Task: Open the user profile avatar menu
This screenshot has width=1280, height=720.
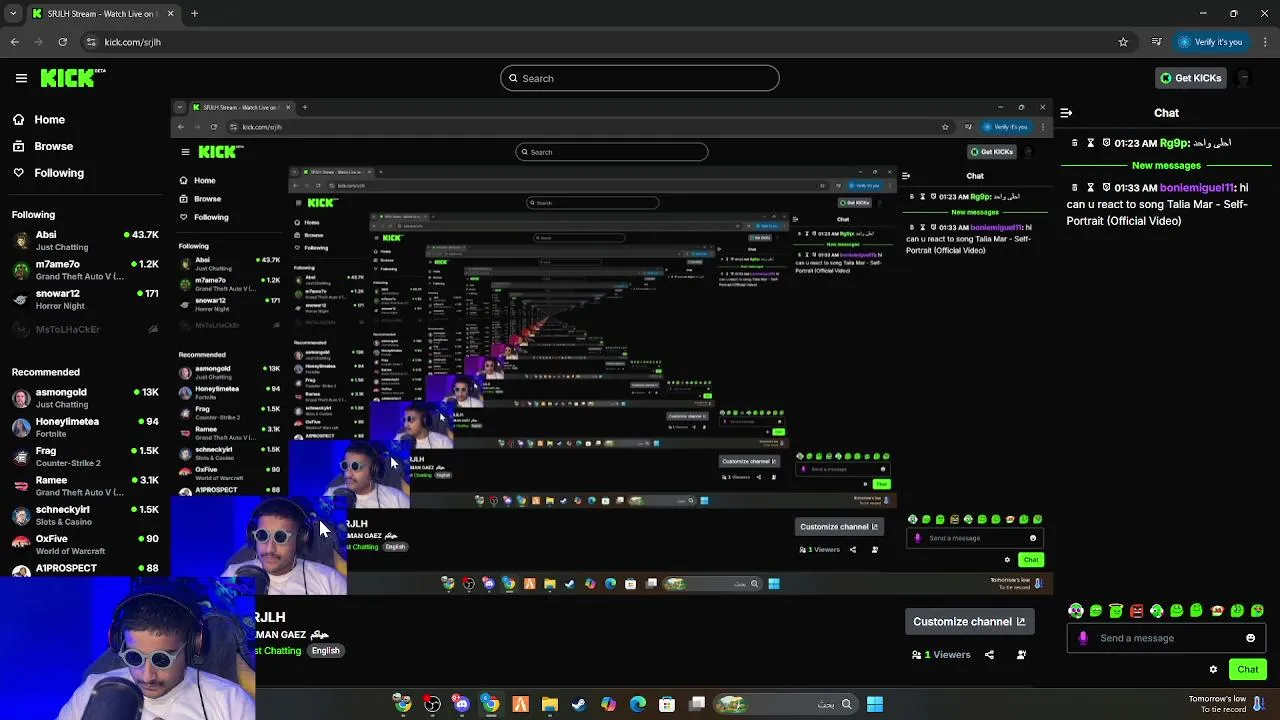Action: pyautogui.click(x=1244, y=78)
